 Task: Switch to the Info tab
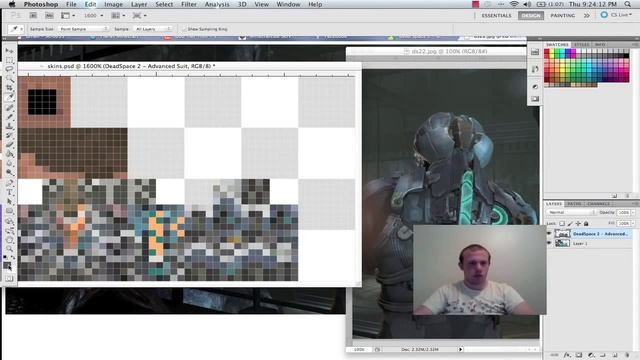tap(600, 44)
